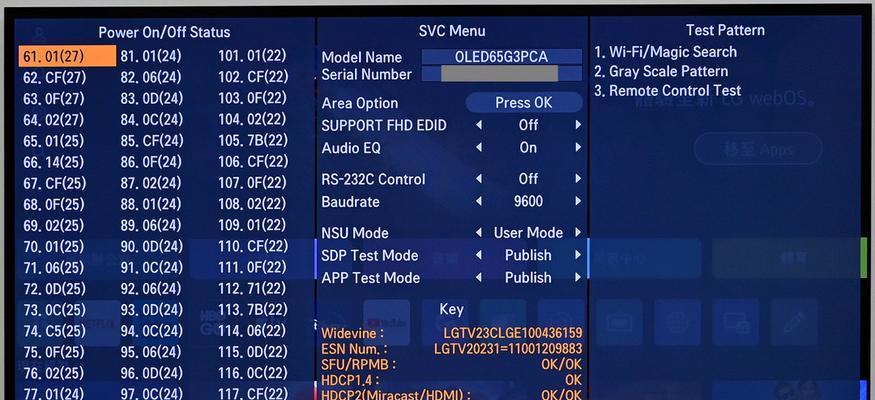Click the APP Test Mode value Publish
Image resolution: width=875 pixels, height=400 pixels.
point(528,277)
